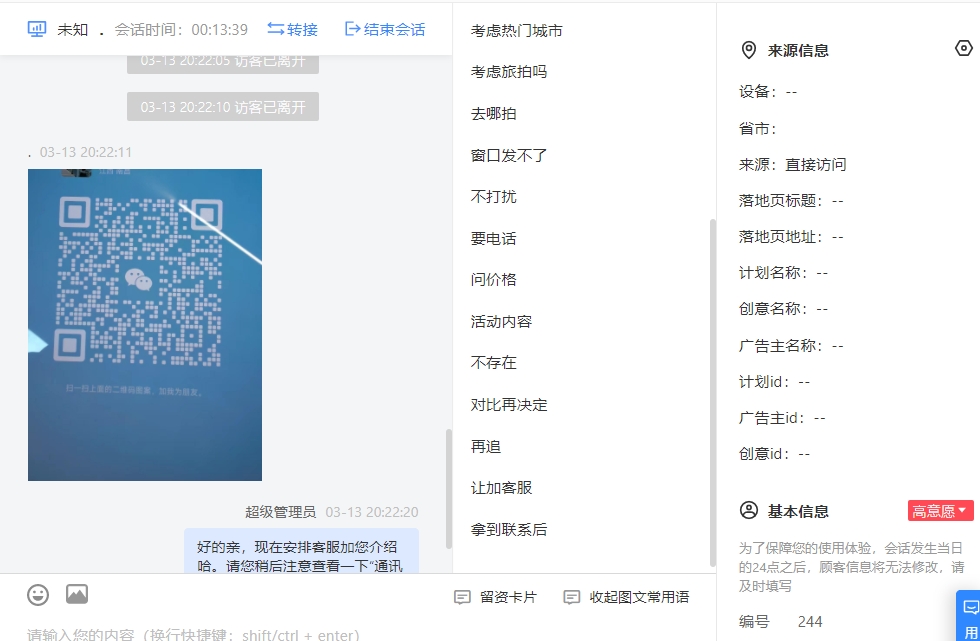Select quick phrase 不存在
Image resolution: width=980 pixels, height=641 pixels.
tap(493, 363)
